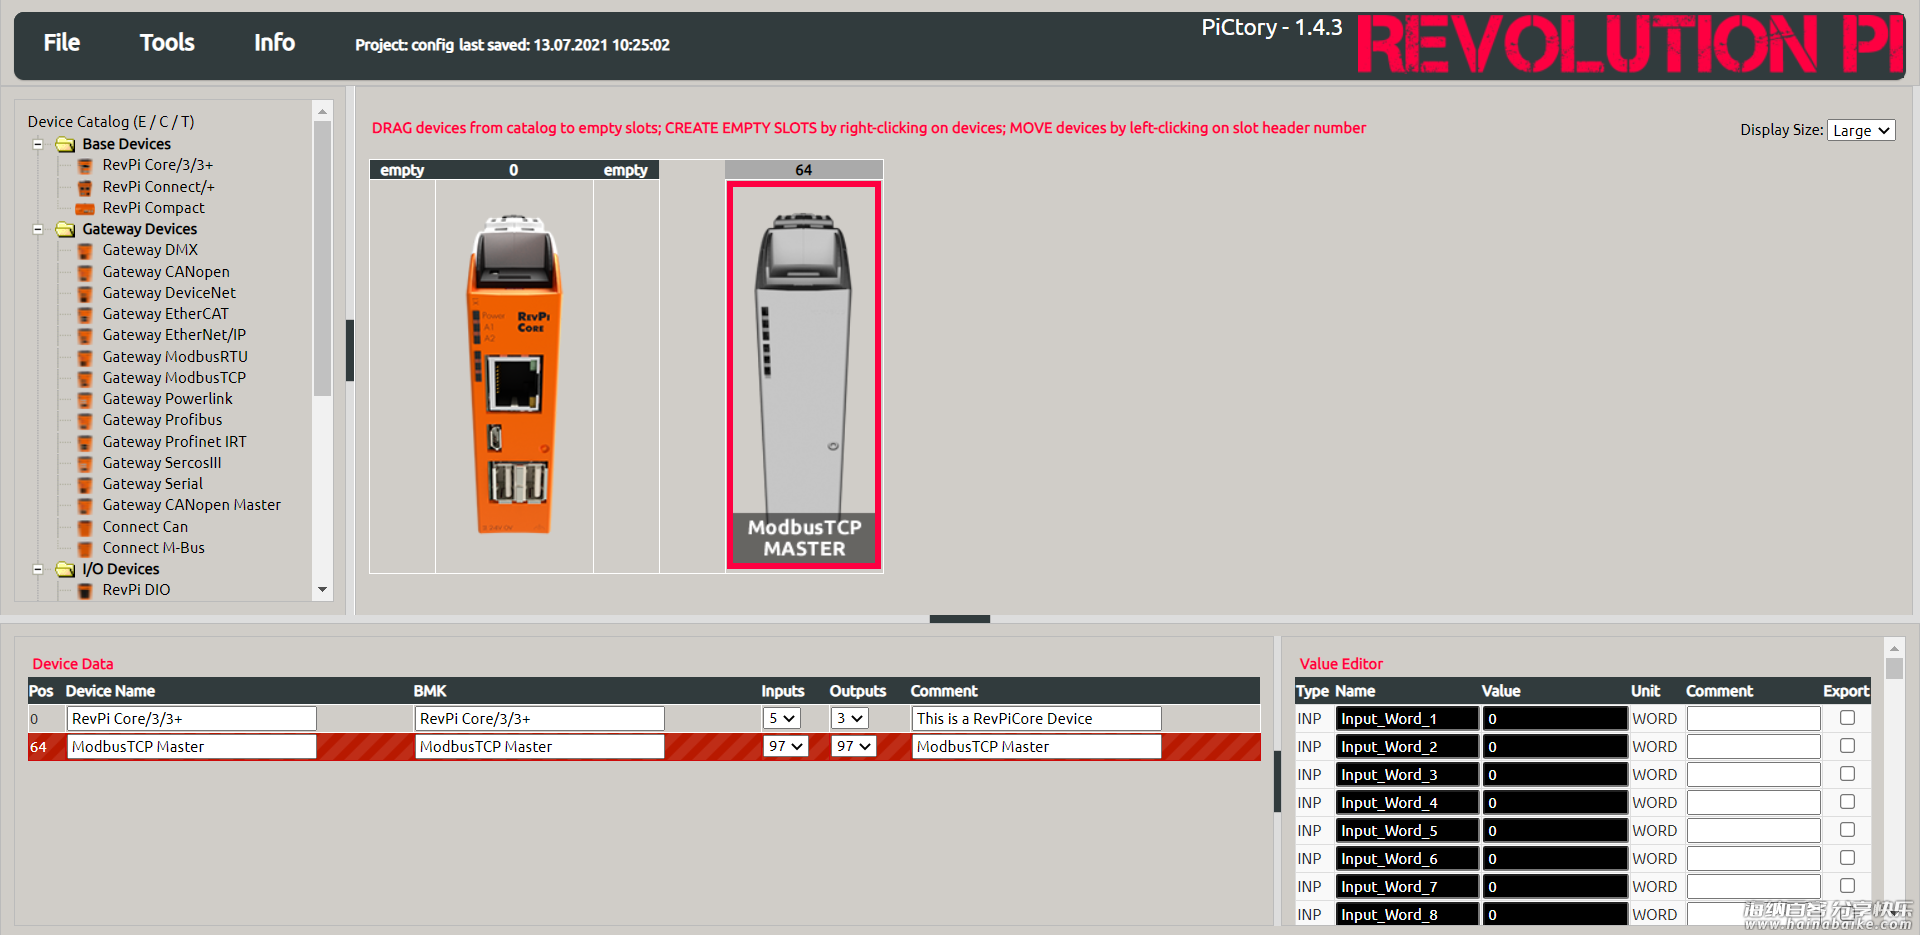
Task: Open the File menu
Action: point(61,42)
